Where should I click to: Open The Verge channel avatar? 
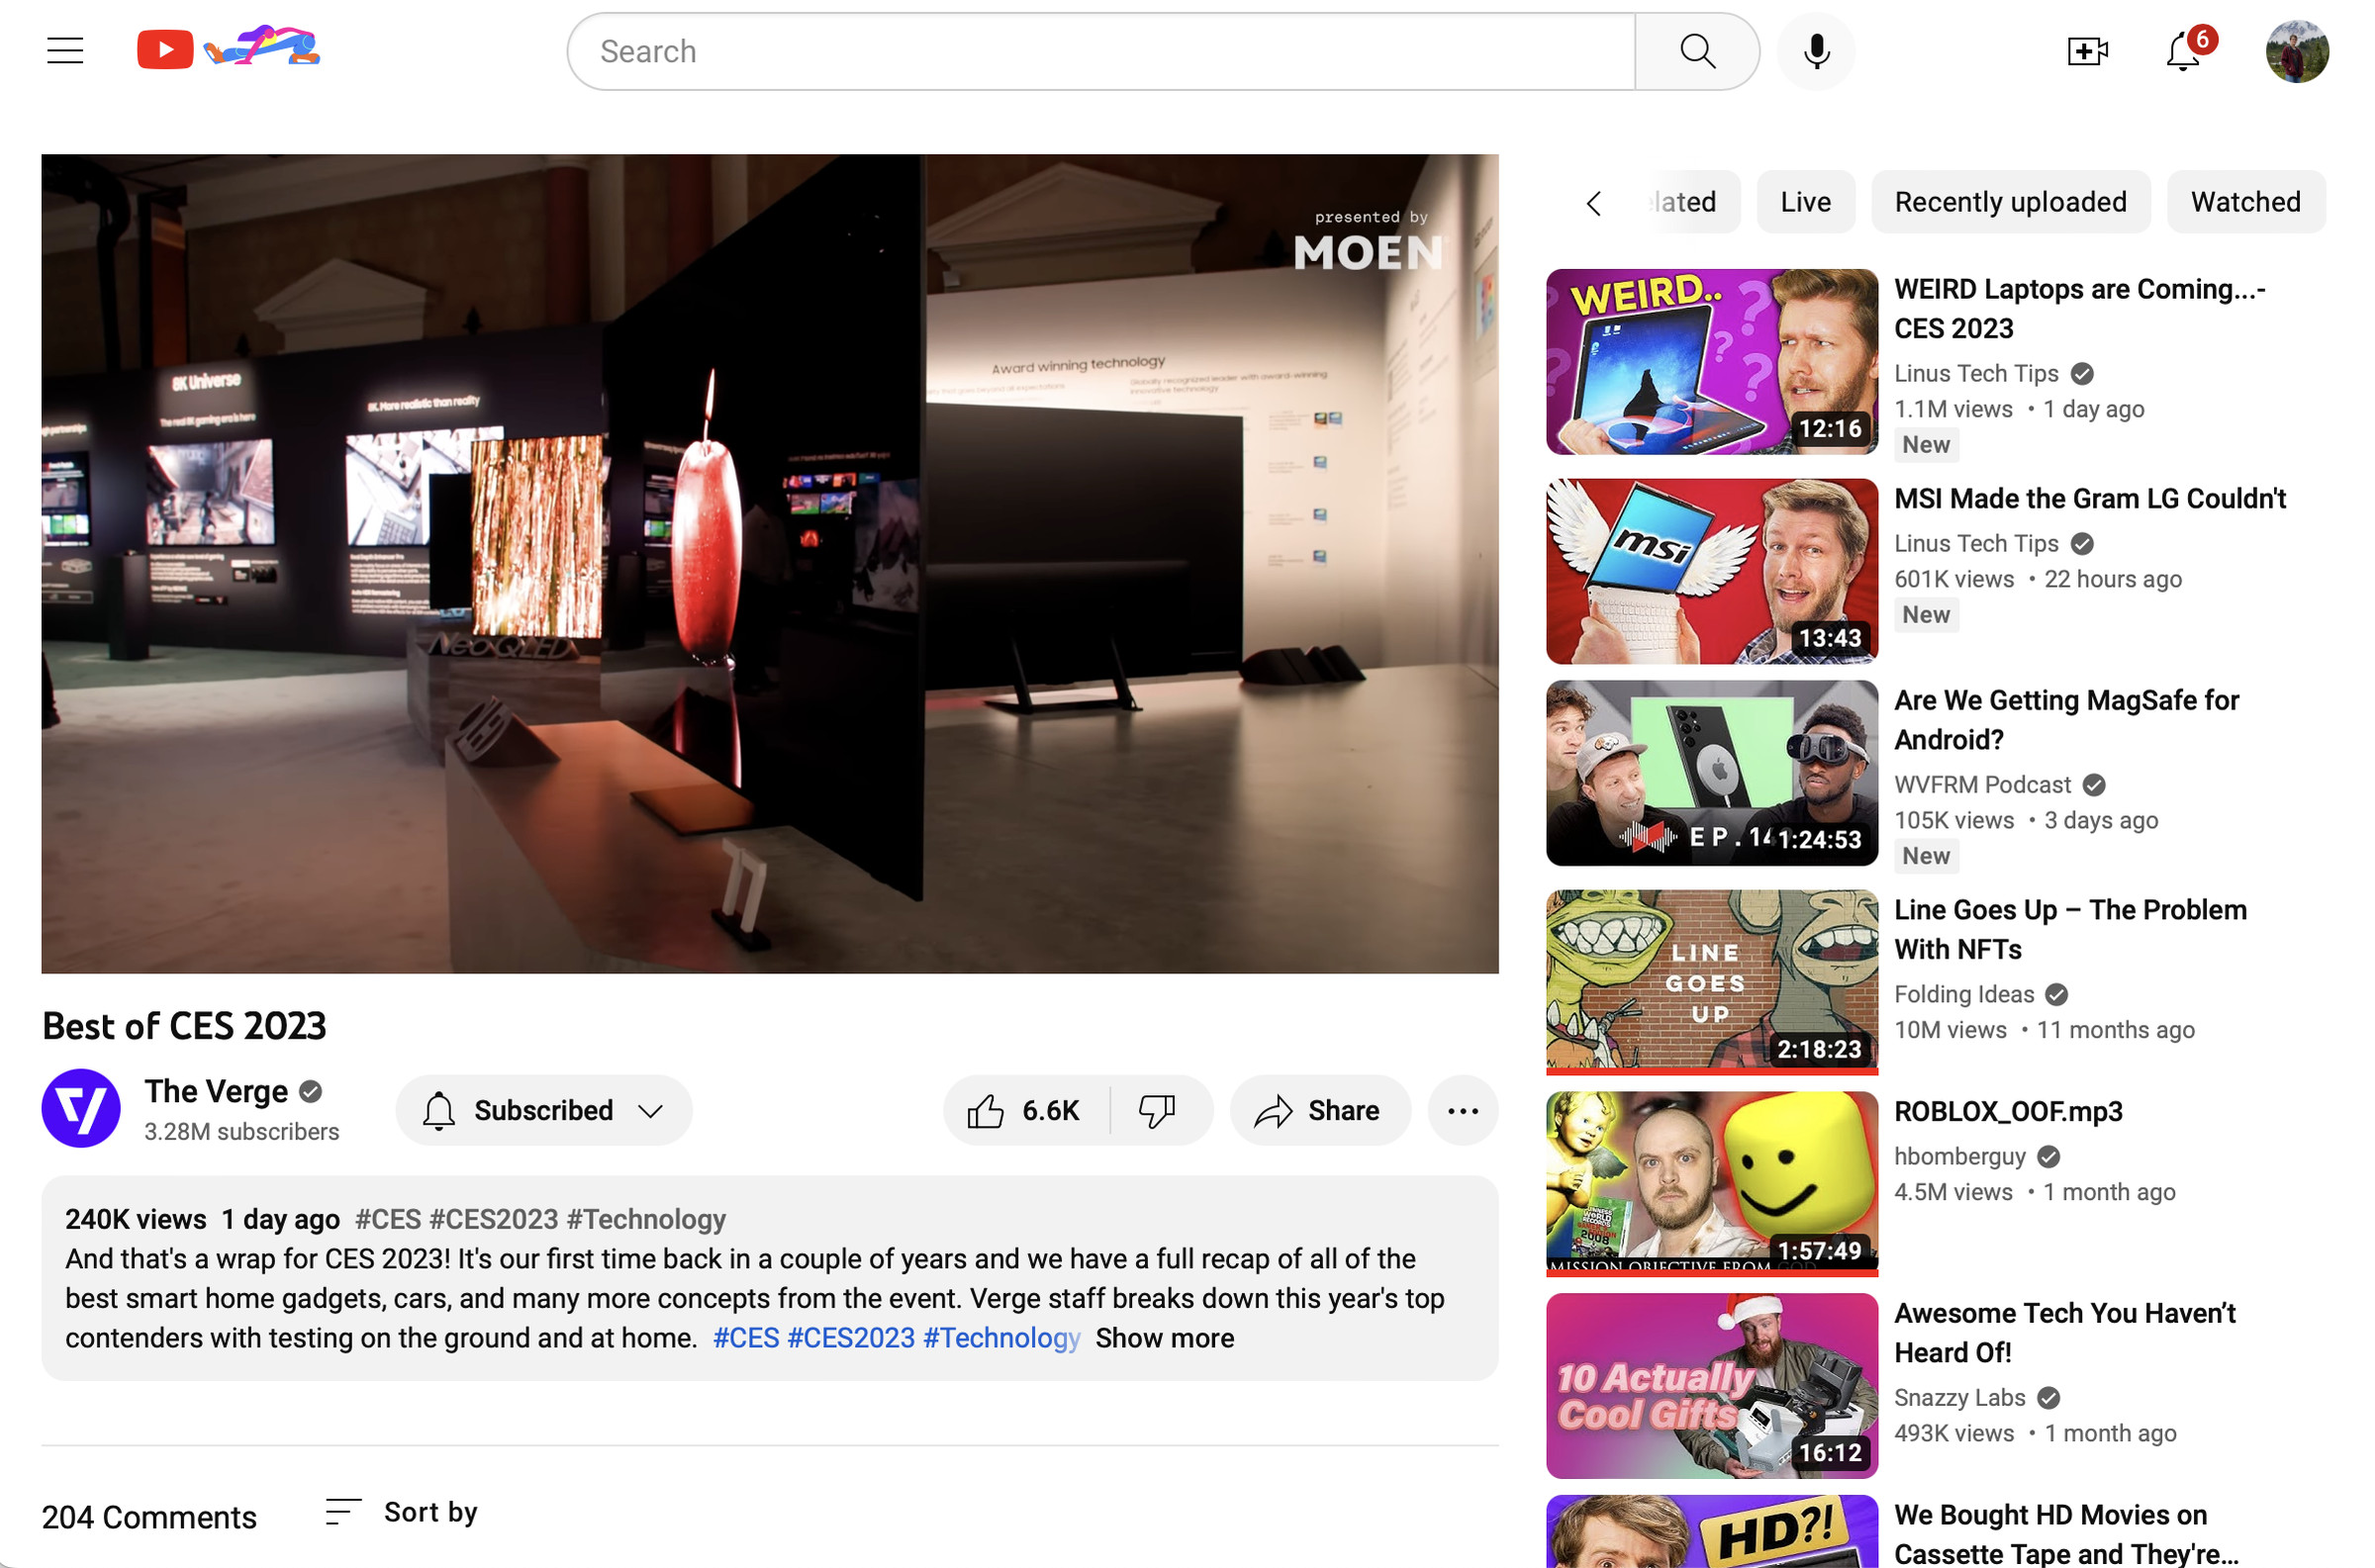(81, 1108)
